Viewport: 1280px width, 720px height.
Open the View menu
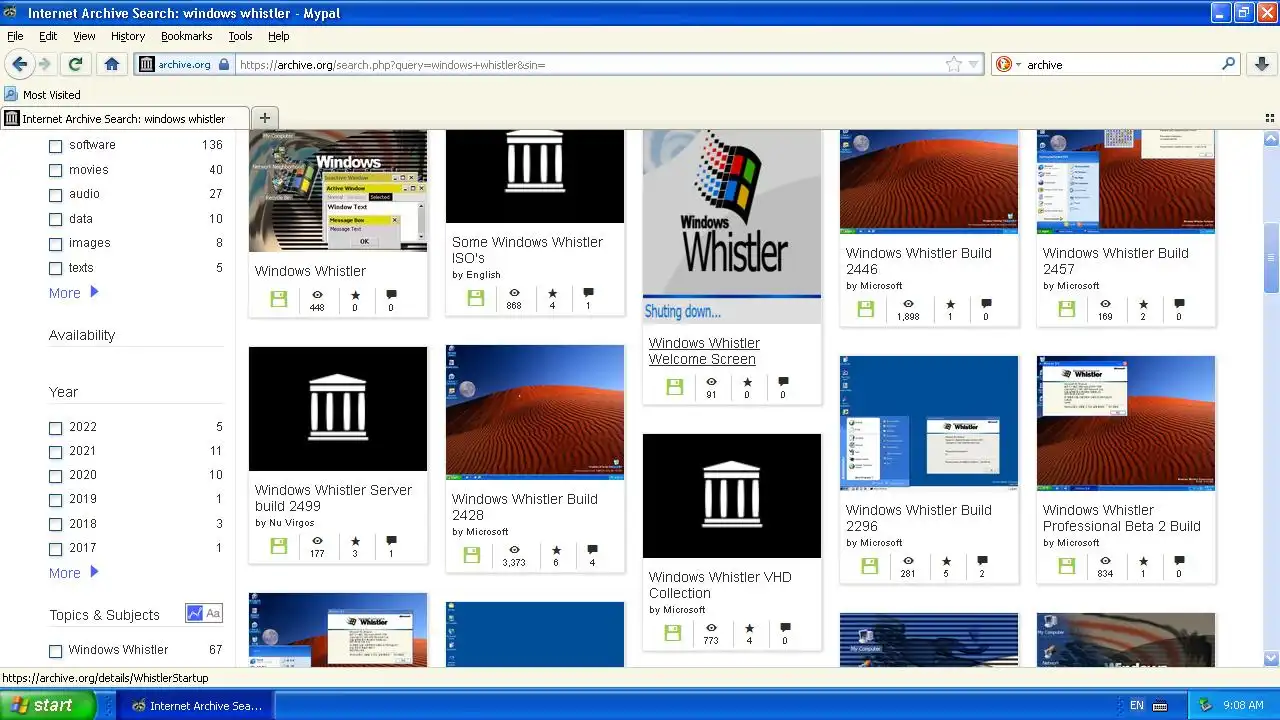pos(84,36)
